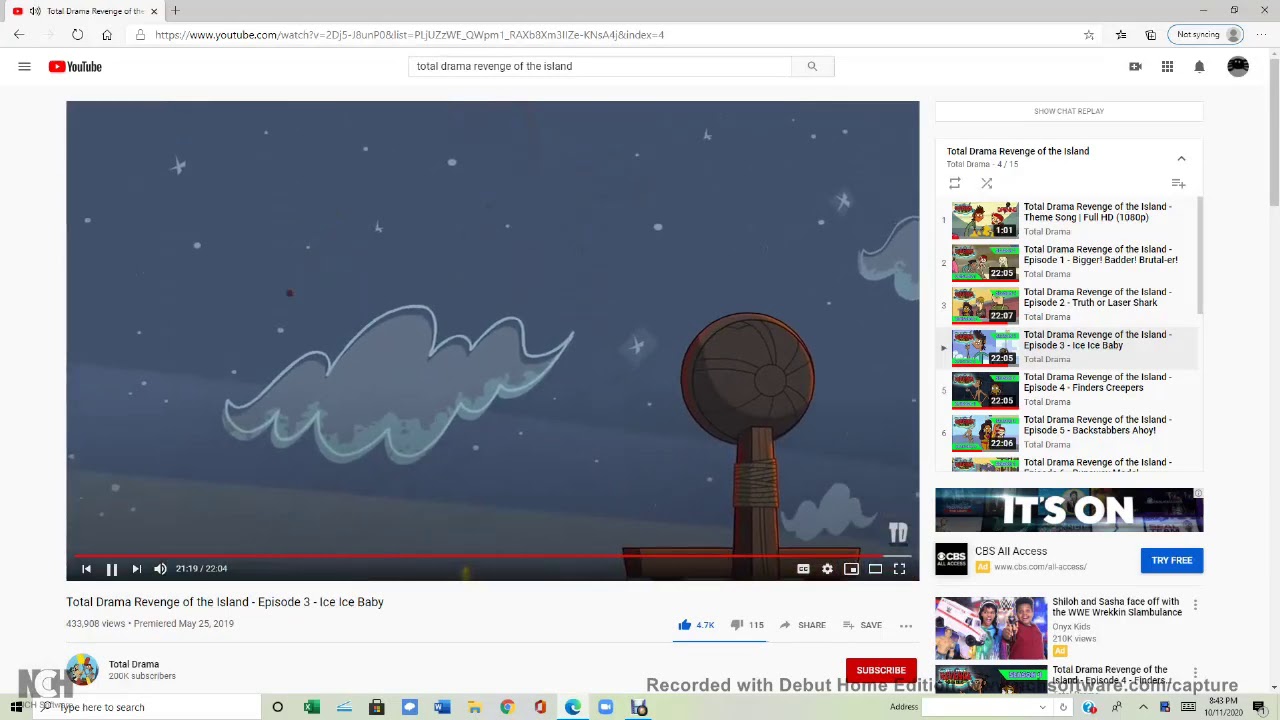Viewport: 1280px width, 720px height.
Task: Click the Total Drama channel avatar
Action: coord(82,669)
